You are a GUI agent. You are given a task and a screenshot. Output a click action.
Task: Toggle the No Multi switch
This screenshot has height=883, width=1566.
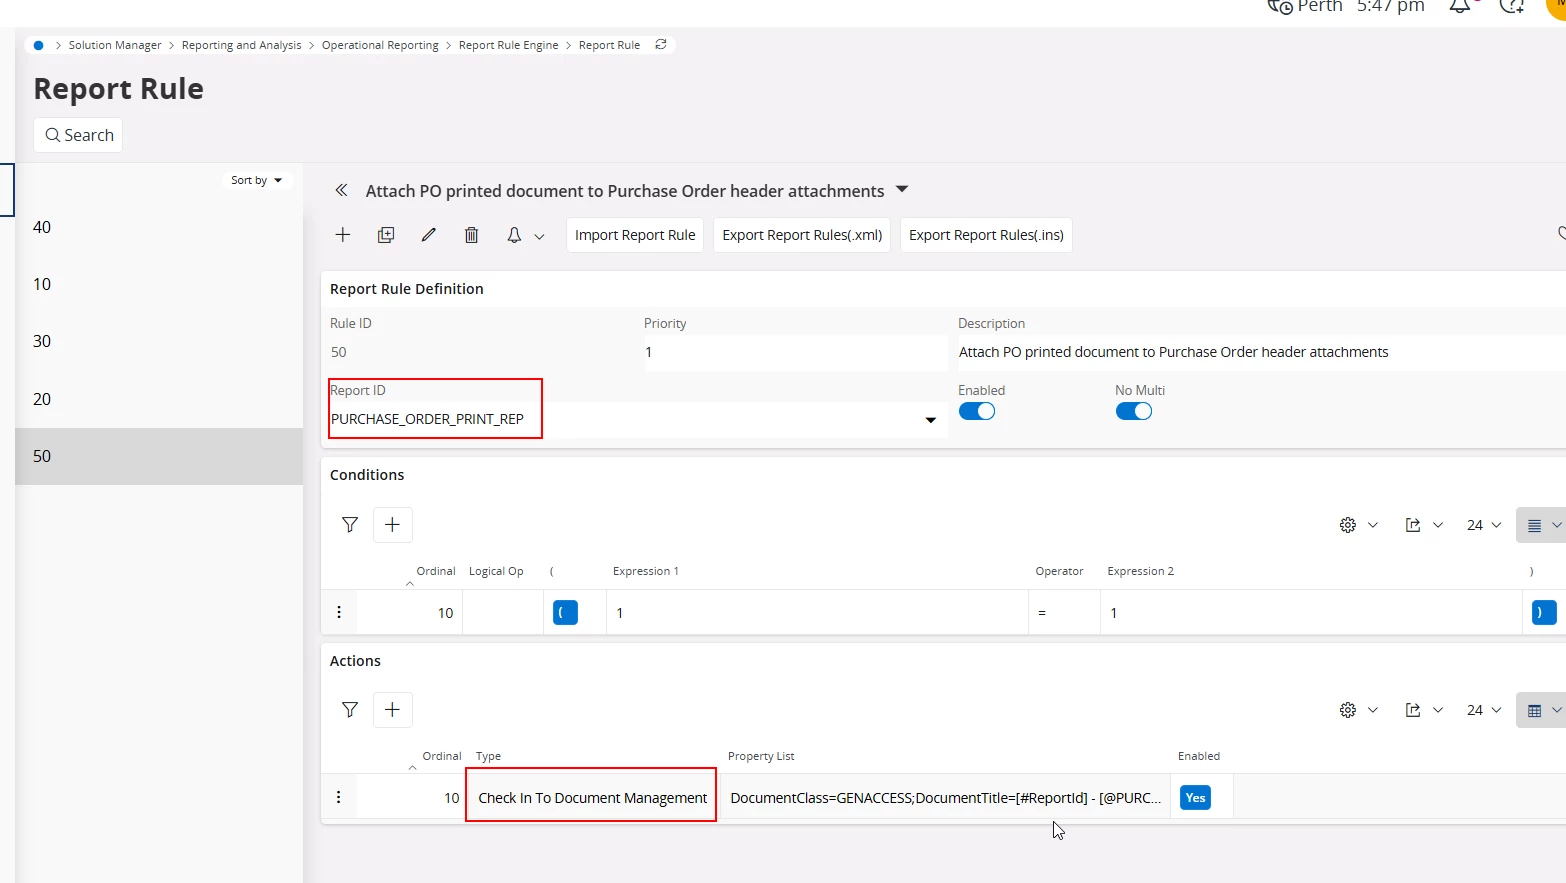click(1134, 411)
